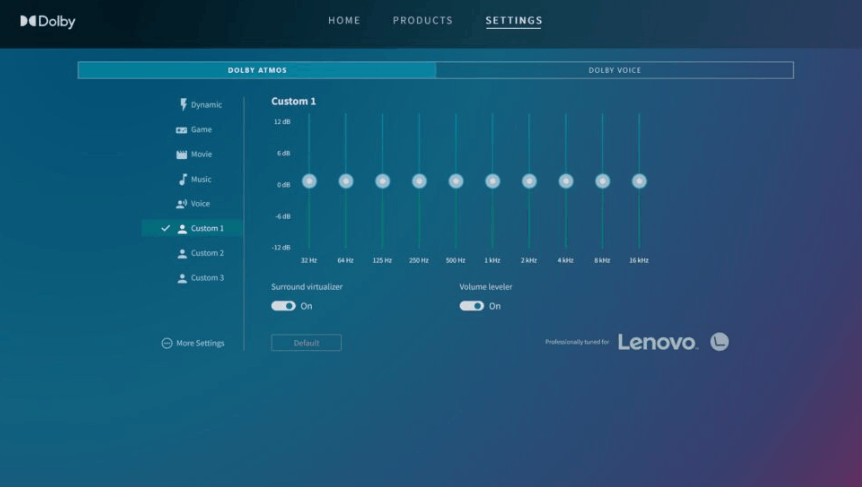Click the 12 dB scale label
Viewport: 862px width, 487px height.
(282, 121)
